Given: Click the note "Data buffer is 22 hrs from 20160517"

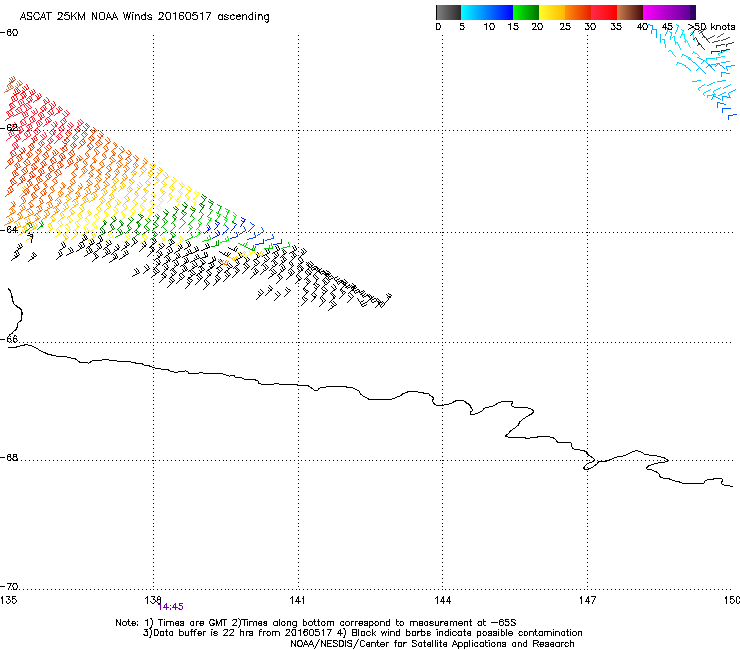Looking at the screenshot, I should coord(237,633).
